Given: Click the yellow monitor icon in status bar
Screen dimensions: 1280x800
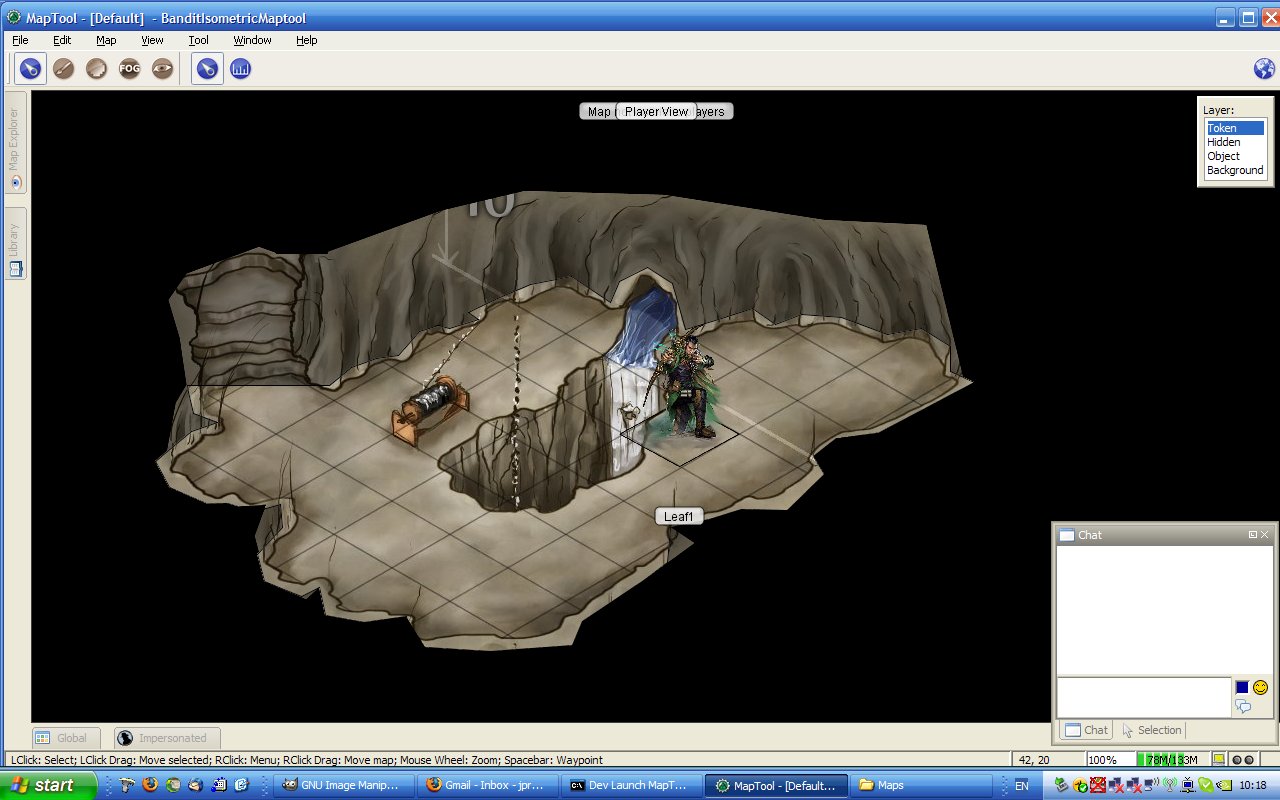Looking at the screenshot, I should tap(1218, 760).
